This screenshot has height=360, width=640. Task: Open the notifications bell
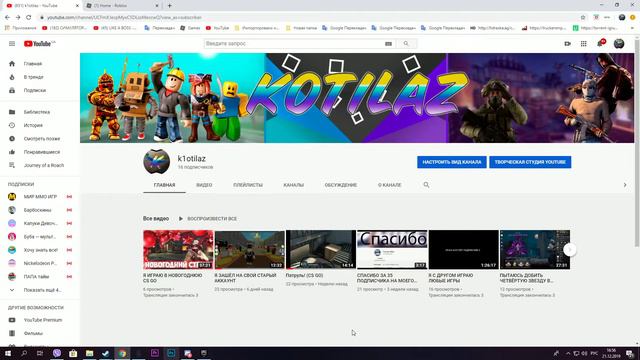click(x=600, y=43)
